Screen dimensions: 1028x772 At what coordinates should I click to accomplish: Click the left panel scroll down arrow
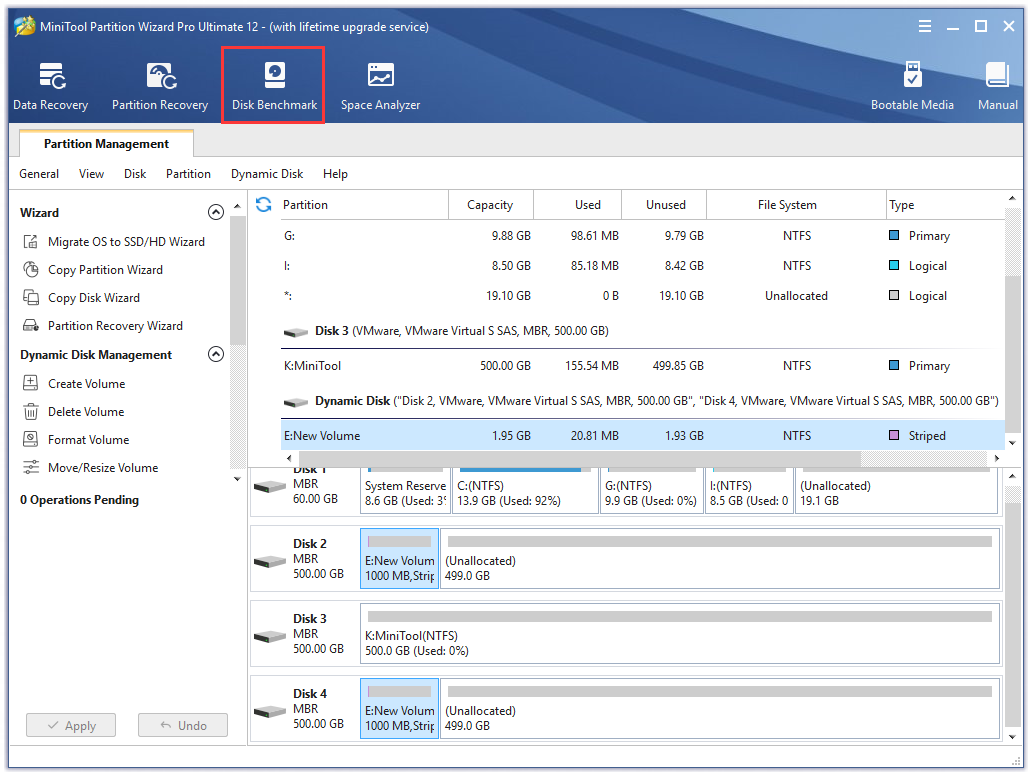(x=237, y=479)
